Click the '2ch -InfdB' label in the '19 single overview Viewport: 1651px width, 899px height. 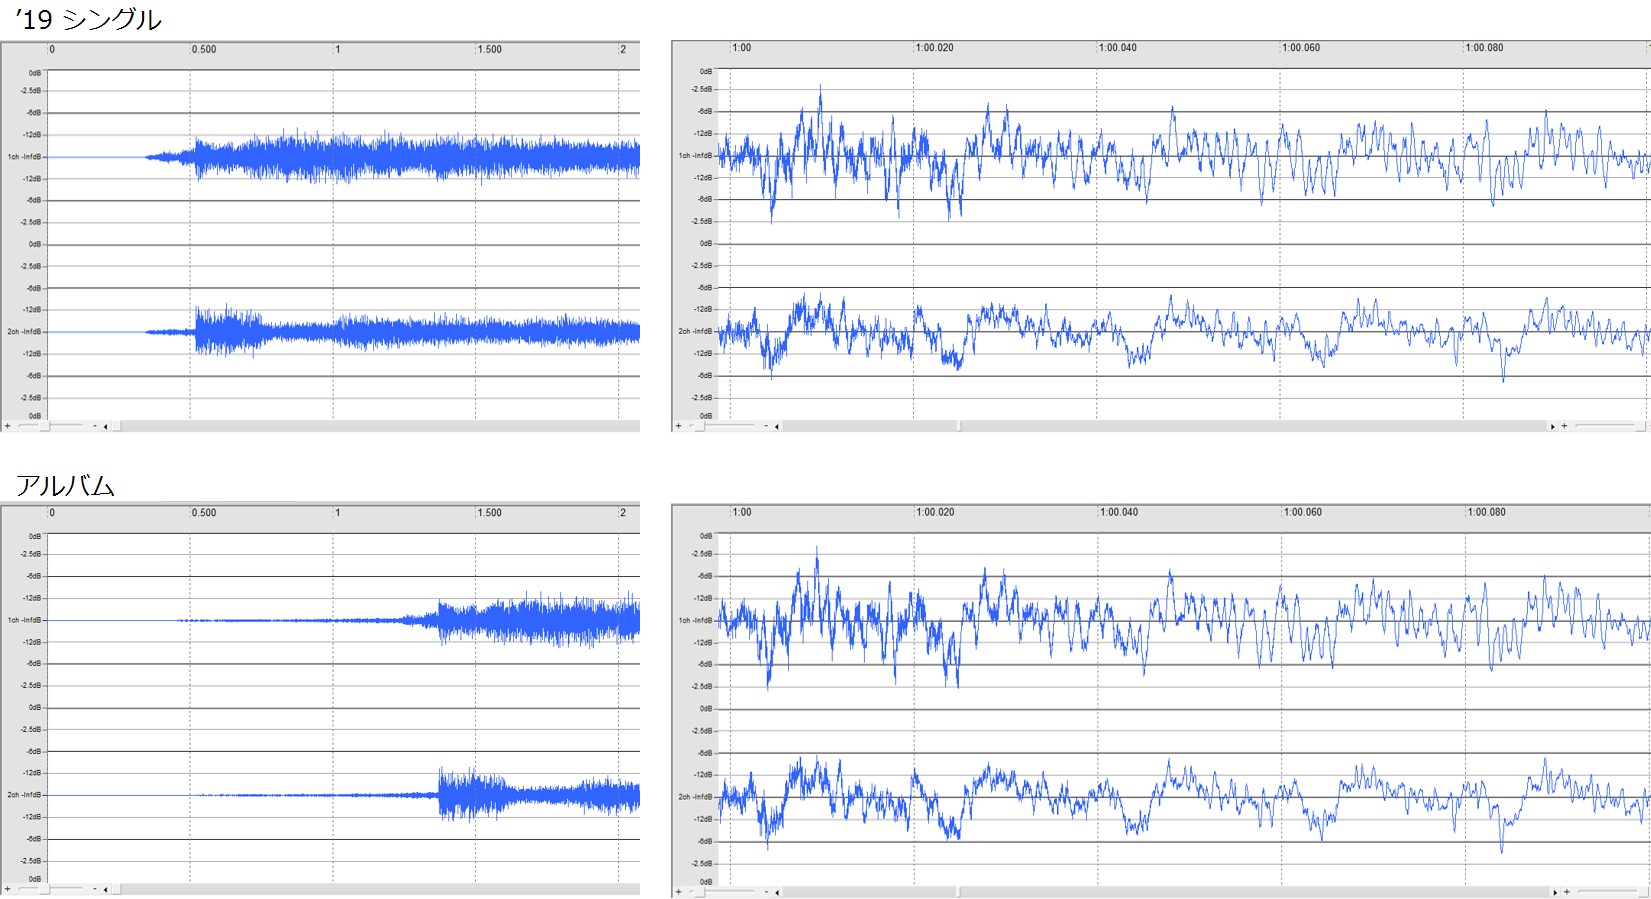[25, 331]
